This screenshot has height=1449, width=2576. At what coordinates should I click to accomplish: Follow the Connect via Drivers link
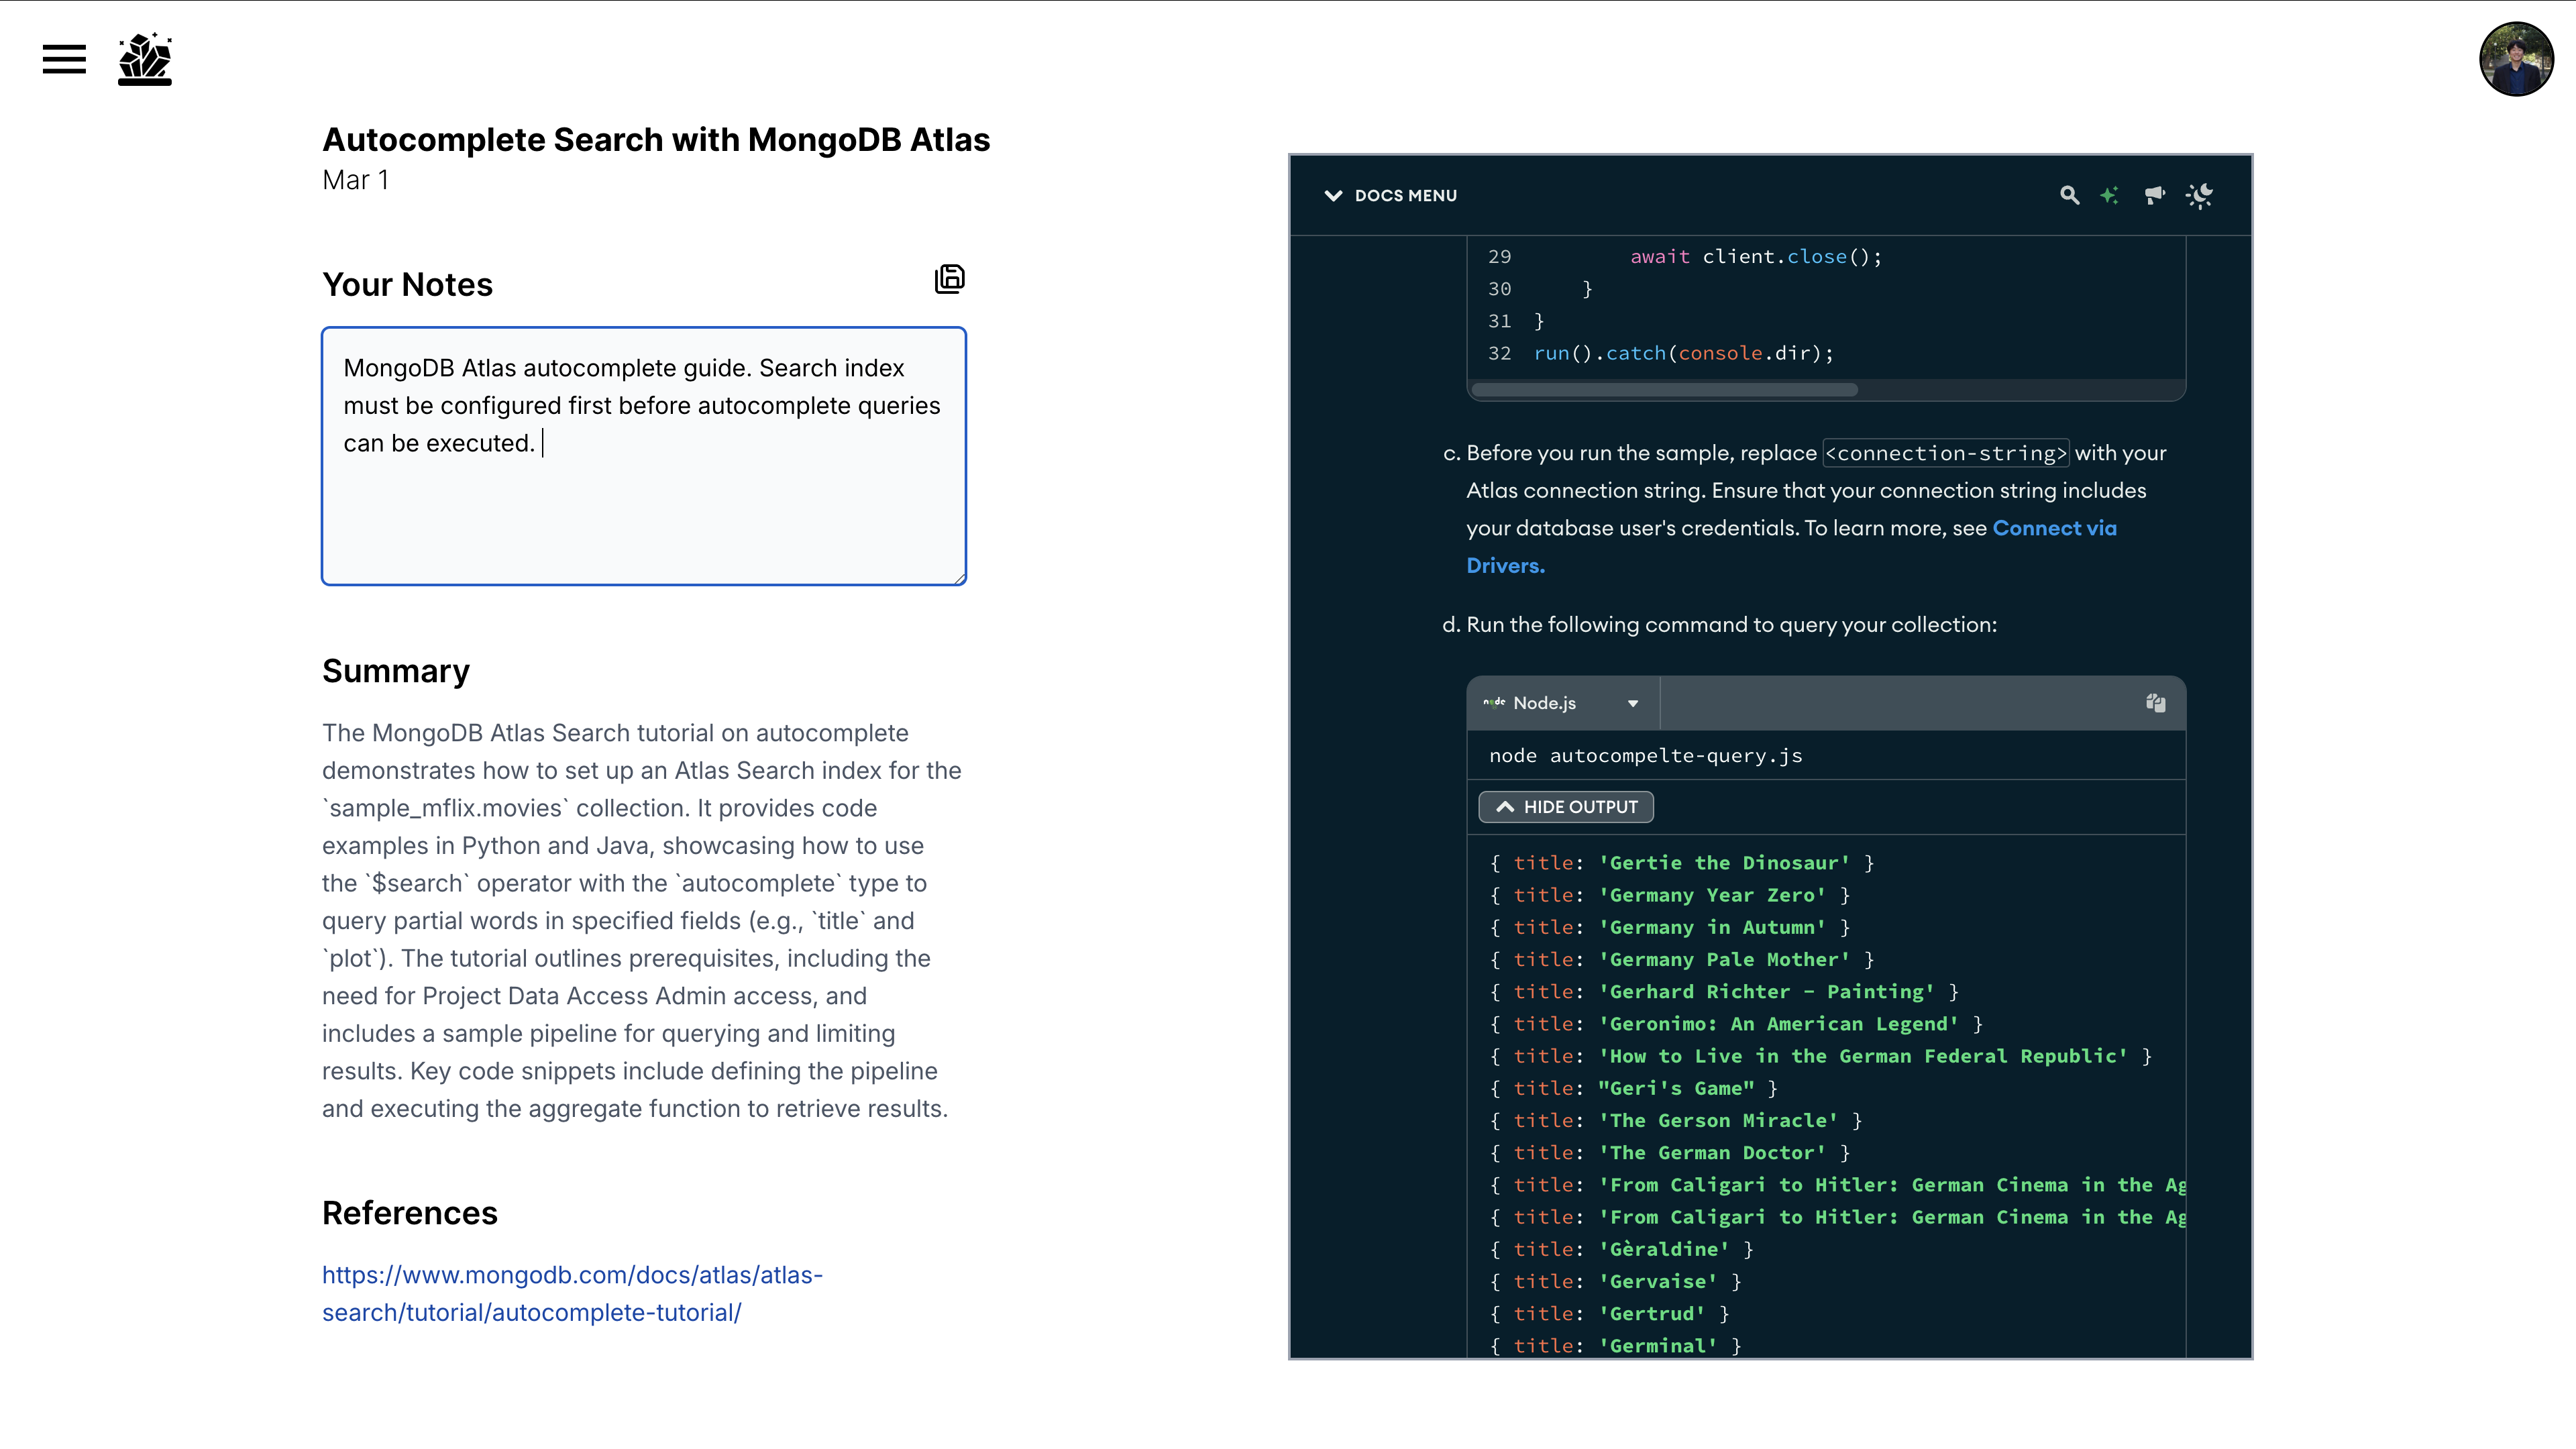tap(2054, 528)
